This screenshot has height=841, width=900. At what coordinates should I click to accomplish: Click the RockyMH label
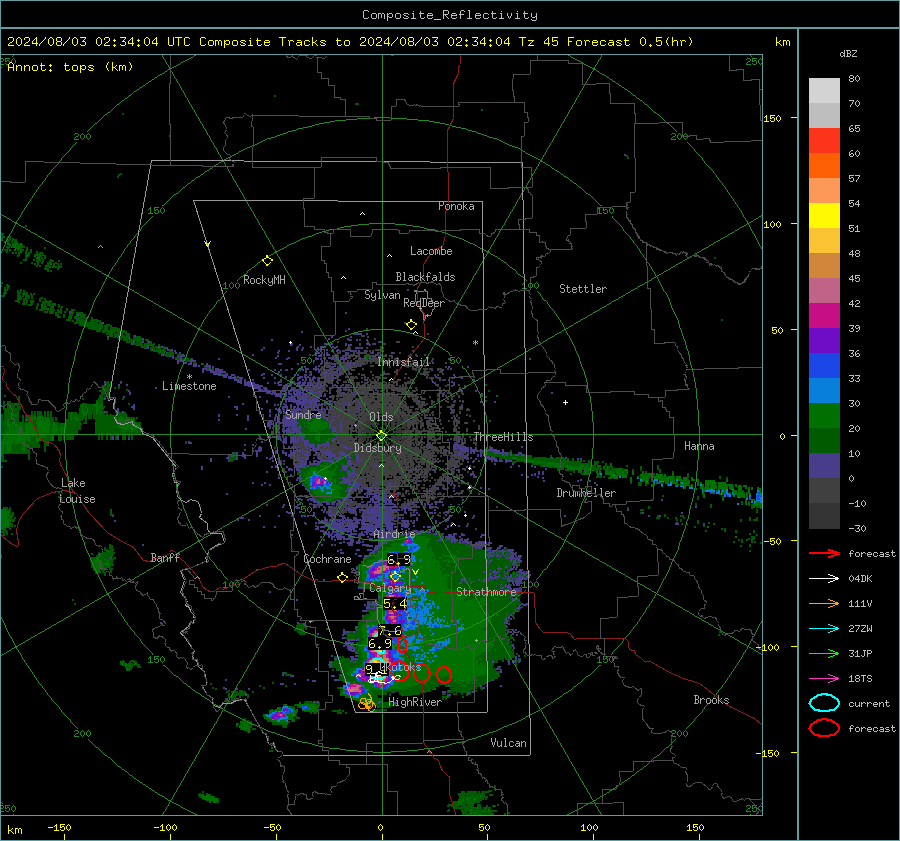[264, 280]
